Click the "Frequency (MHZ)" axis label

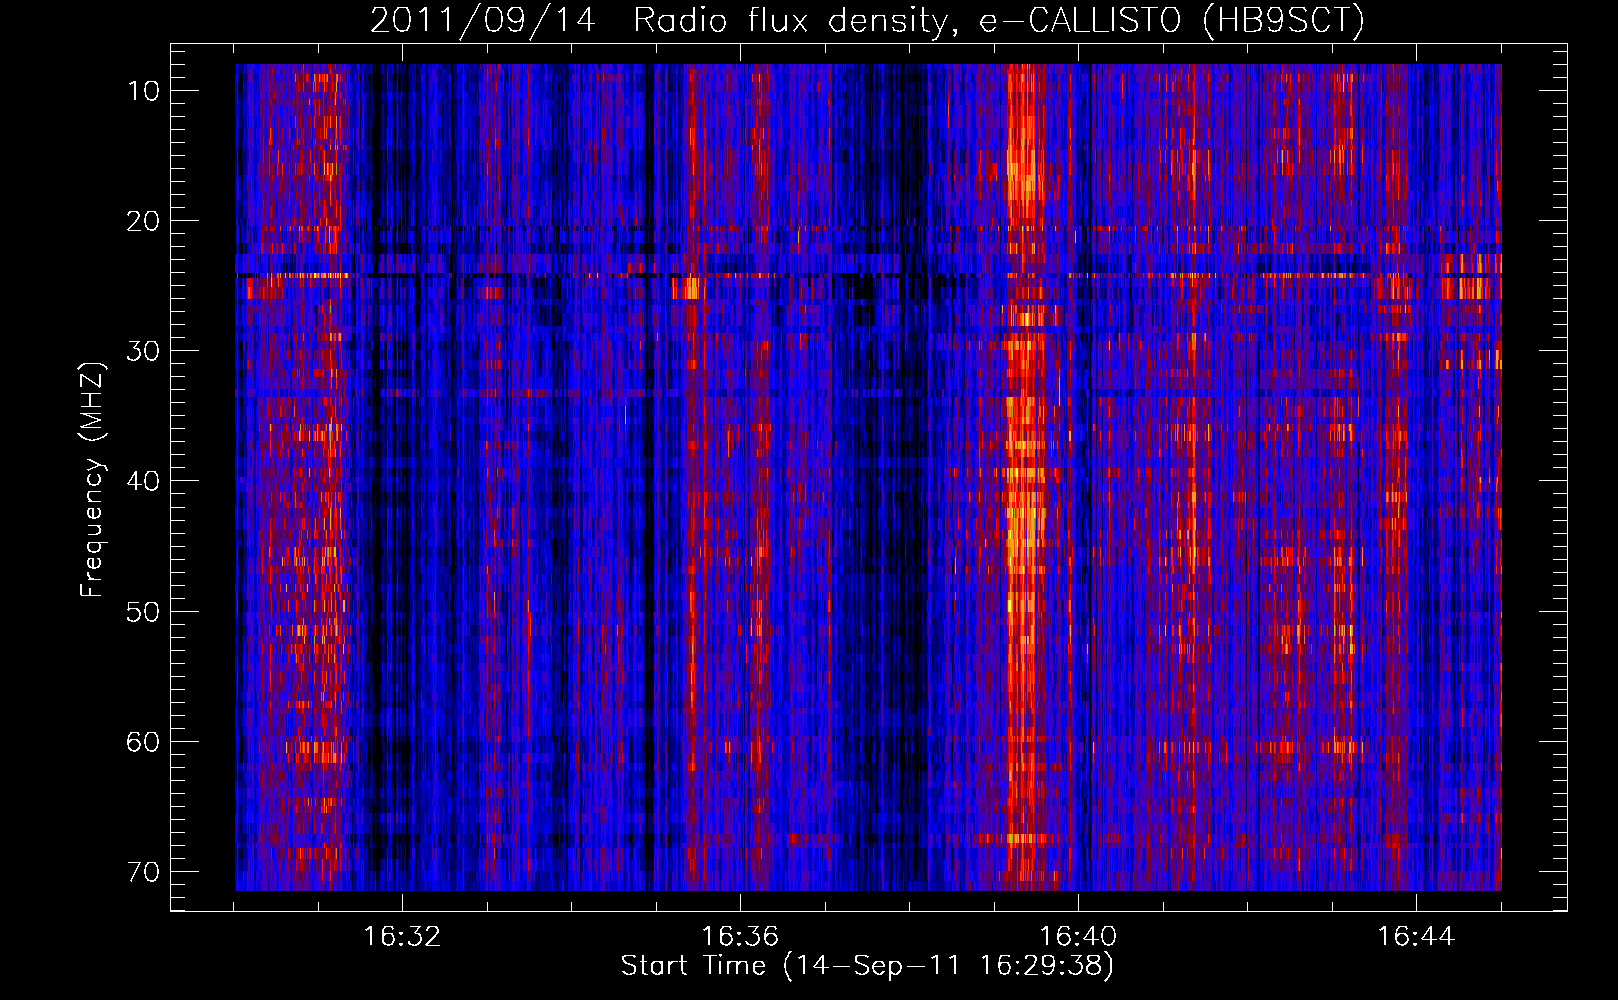92,480
